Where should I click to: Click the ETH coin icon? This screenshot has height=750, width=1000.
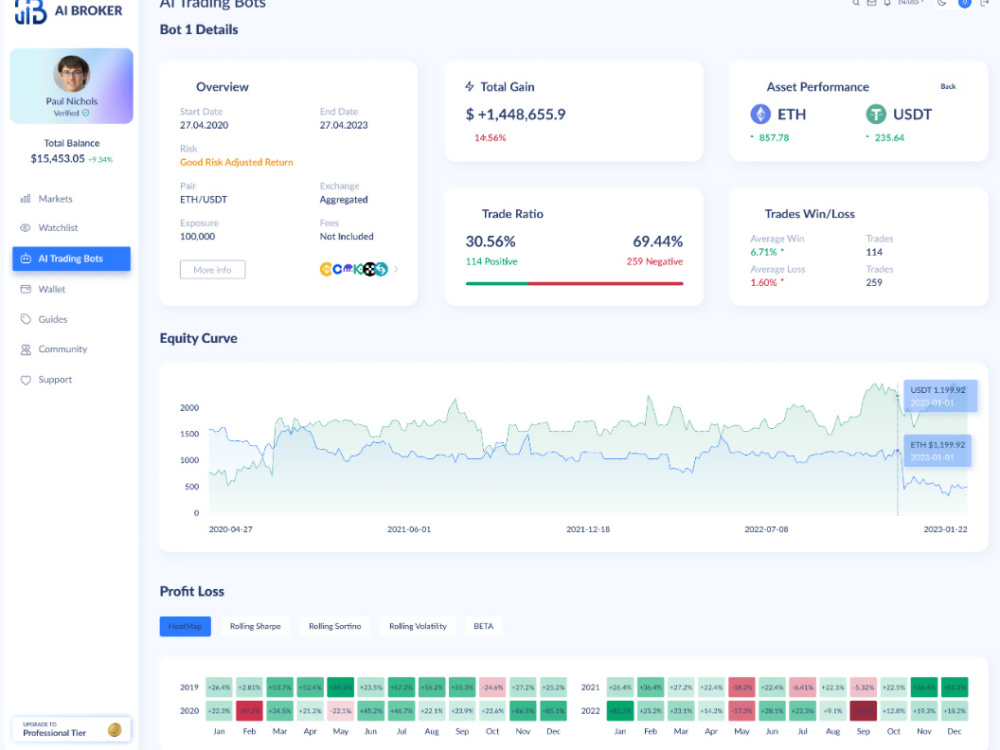click(760, 115)
